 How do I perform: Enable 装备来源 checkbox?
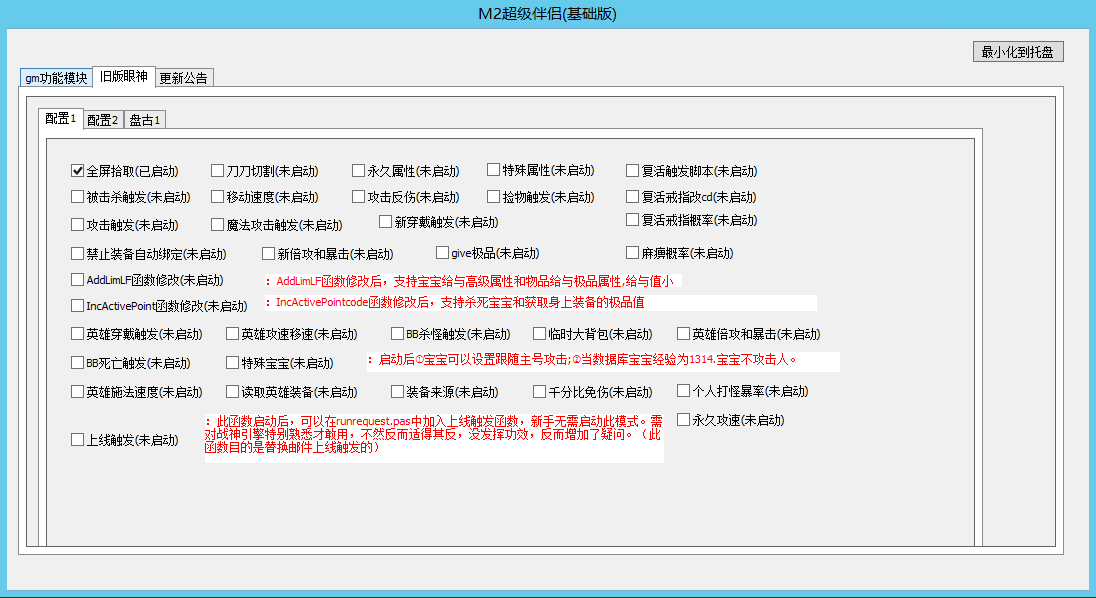[x=398, y=392]
